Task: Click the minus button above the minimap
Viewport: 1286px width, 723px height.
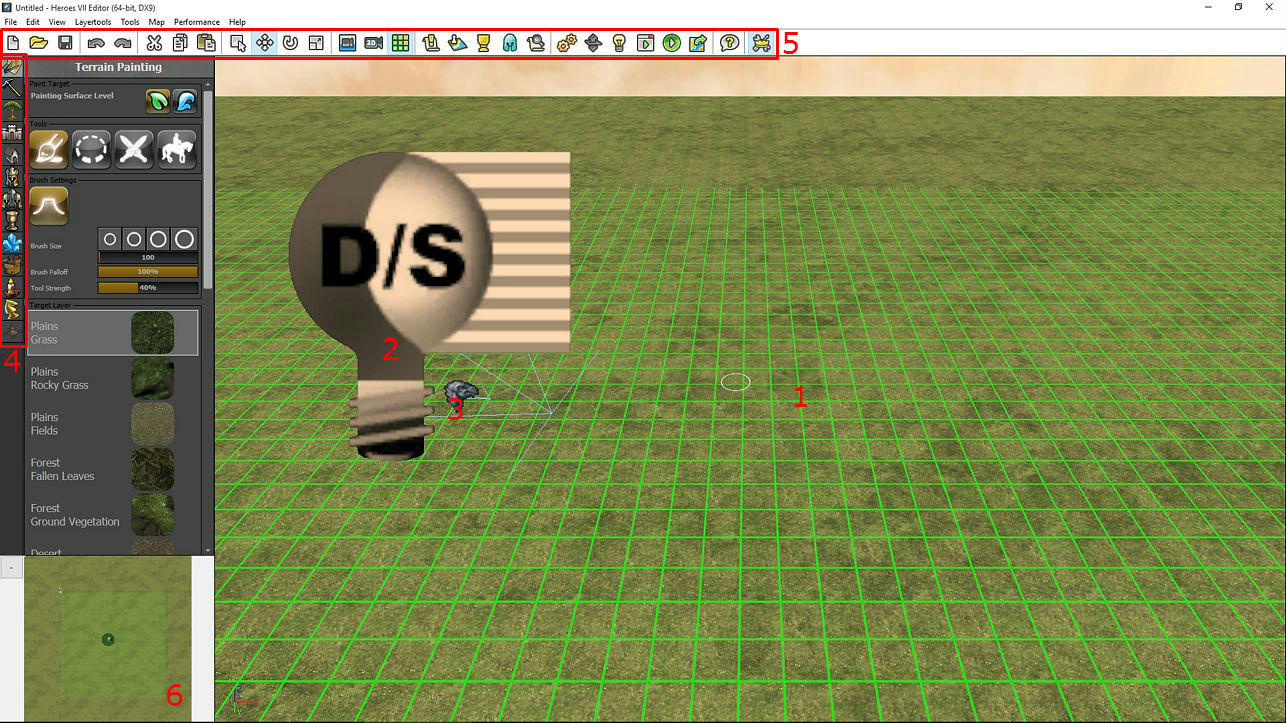Action: 10,568
